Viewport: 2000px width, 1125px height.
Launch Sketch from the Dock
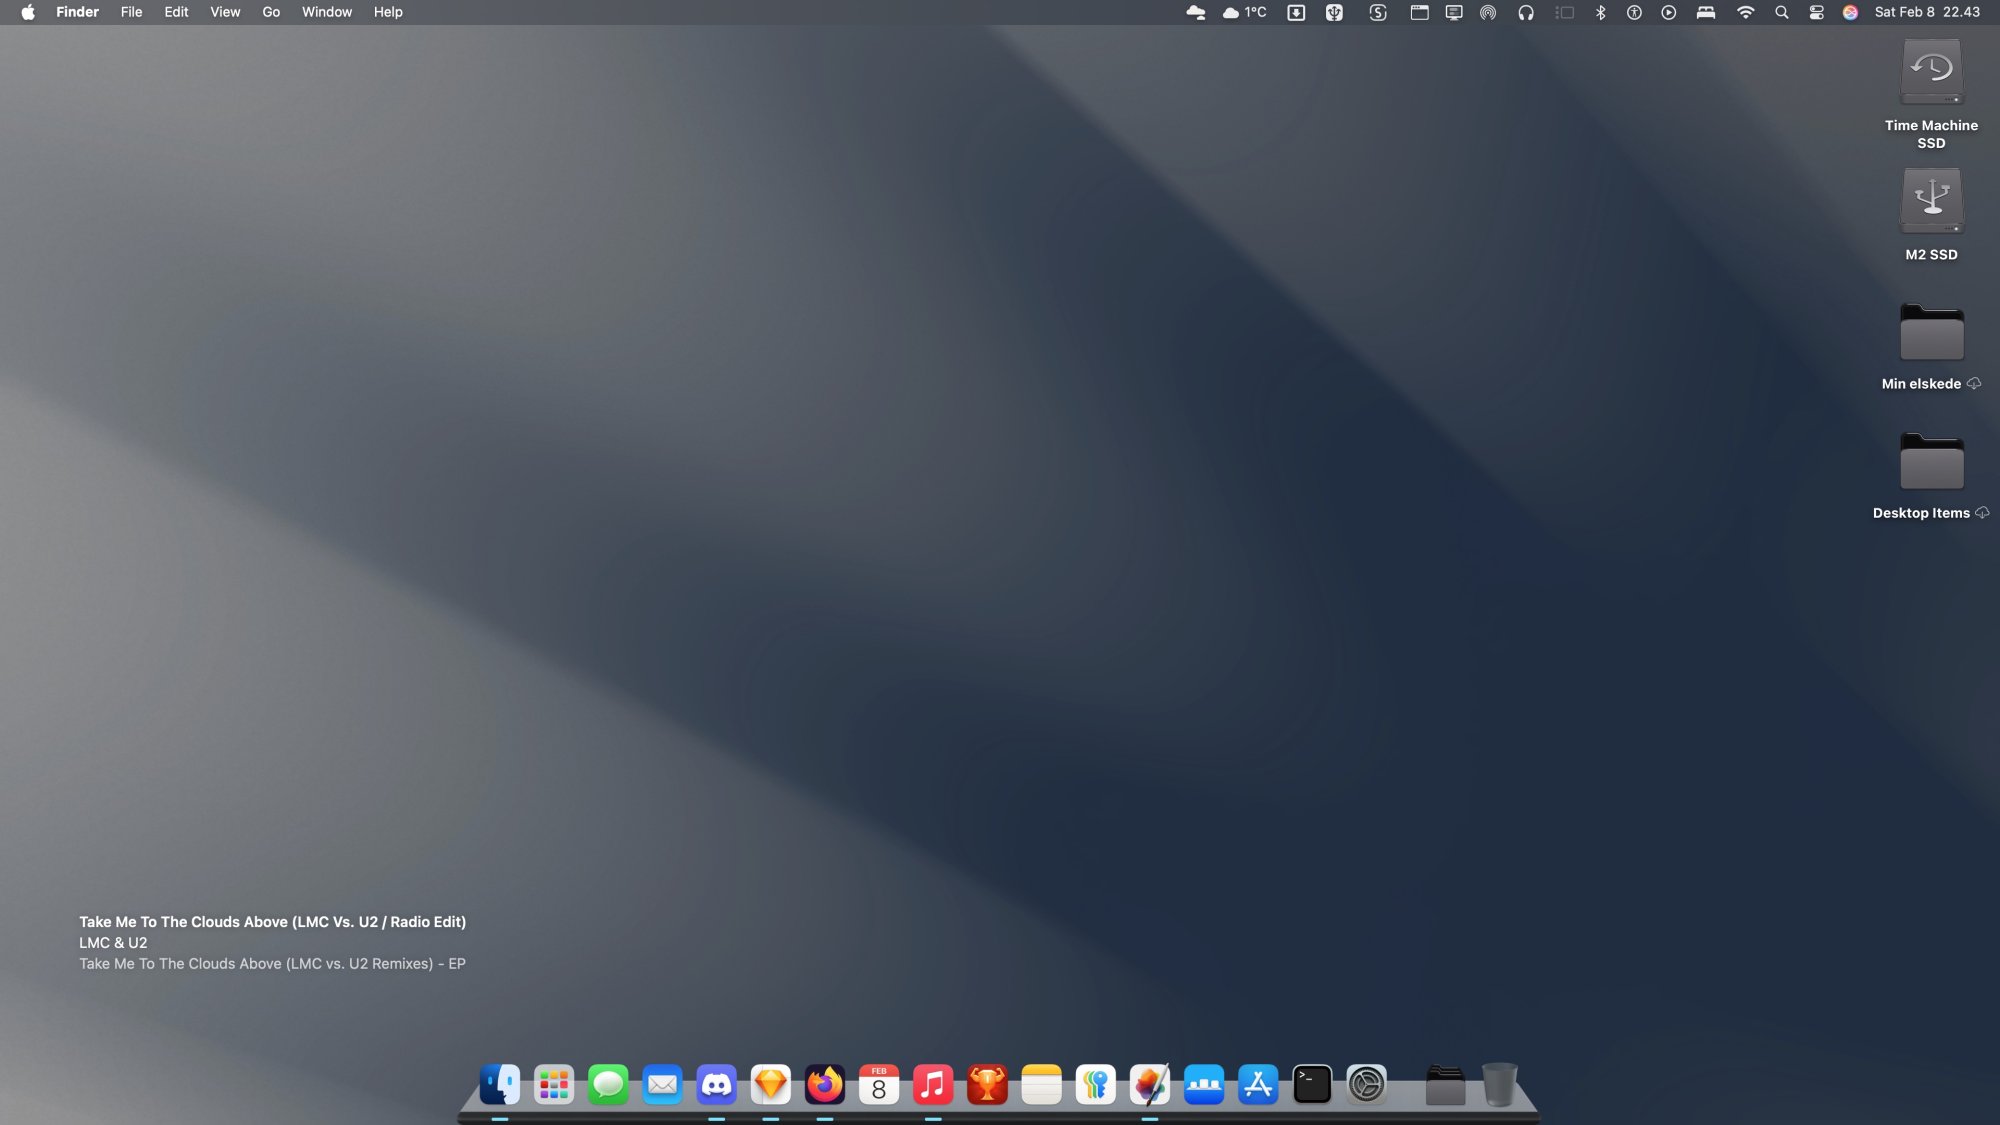pyautogui.click(x=771, y=1084)
